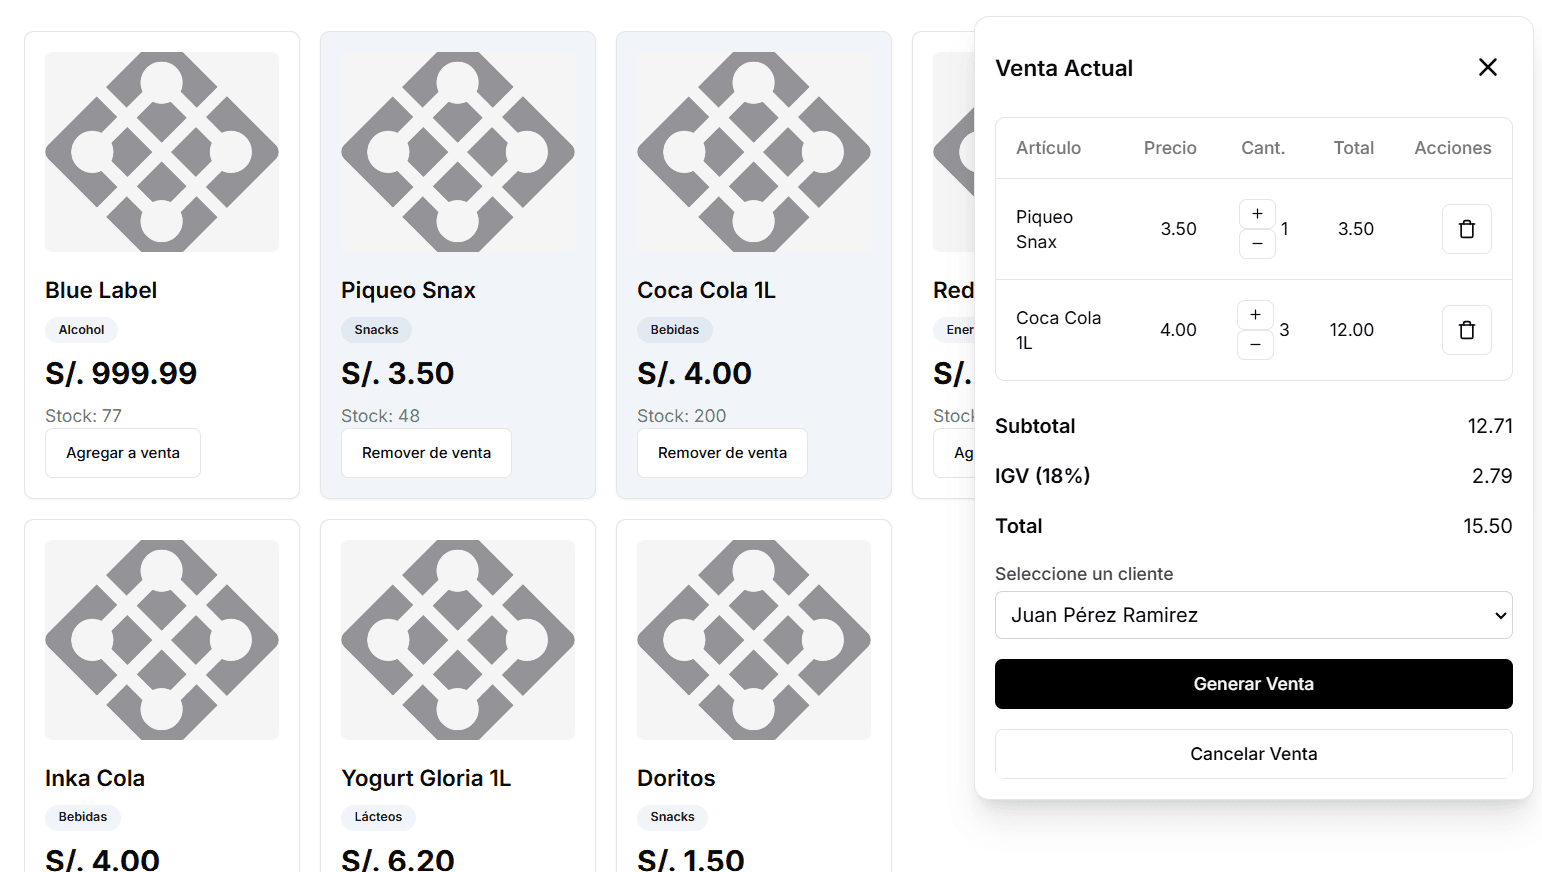Increase Coca Cola 1L quantity with plus
Screen dimensions: 1542x872
click(1255, 315)
